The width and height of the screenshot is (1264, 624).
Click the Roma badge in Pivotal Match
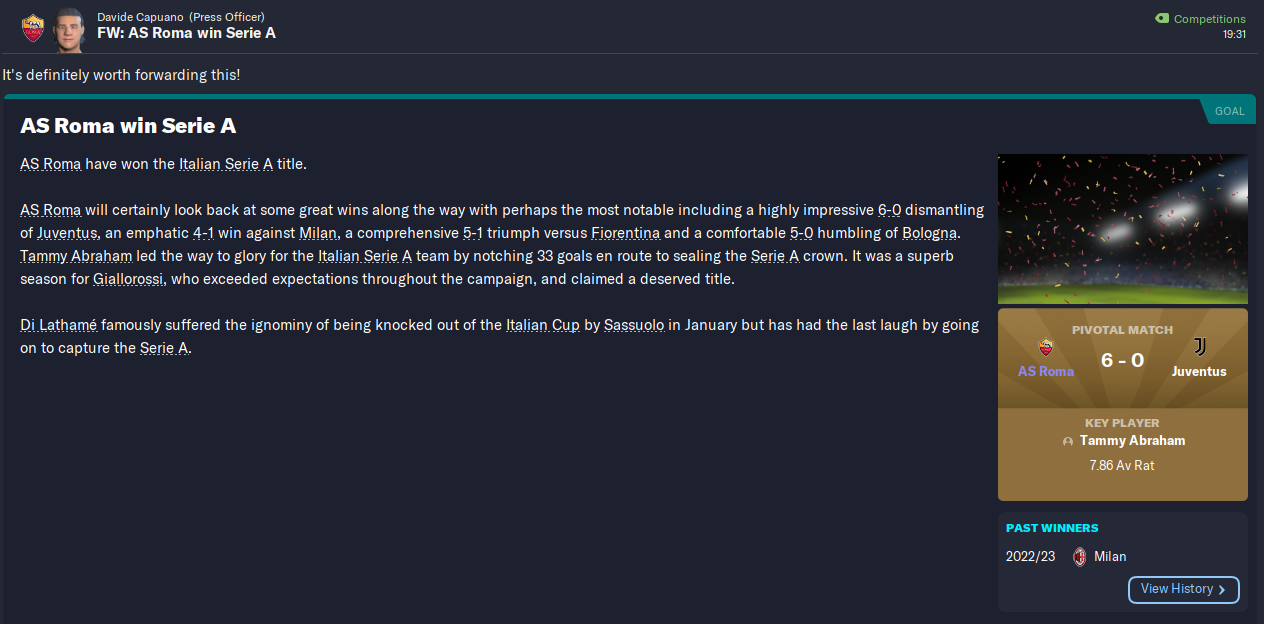coord(1046,347)
